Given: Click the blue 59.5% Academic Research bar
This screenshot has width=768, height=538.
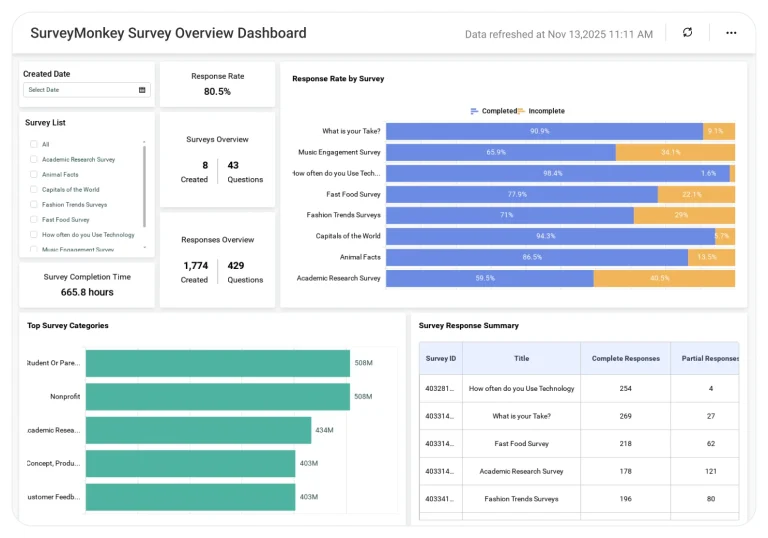Looking at the screenshot, I should 490,278.
